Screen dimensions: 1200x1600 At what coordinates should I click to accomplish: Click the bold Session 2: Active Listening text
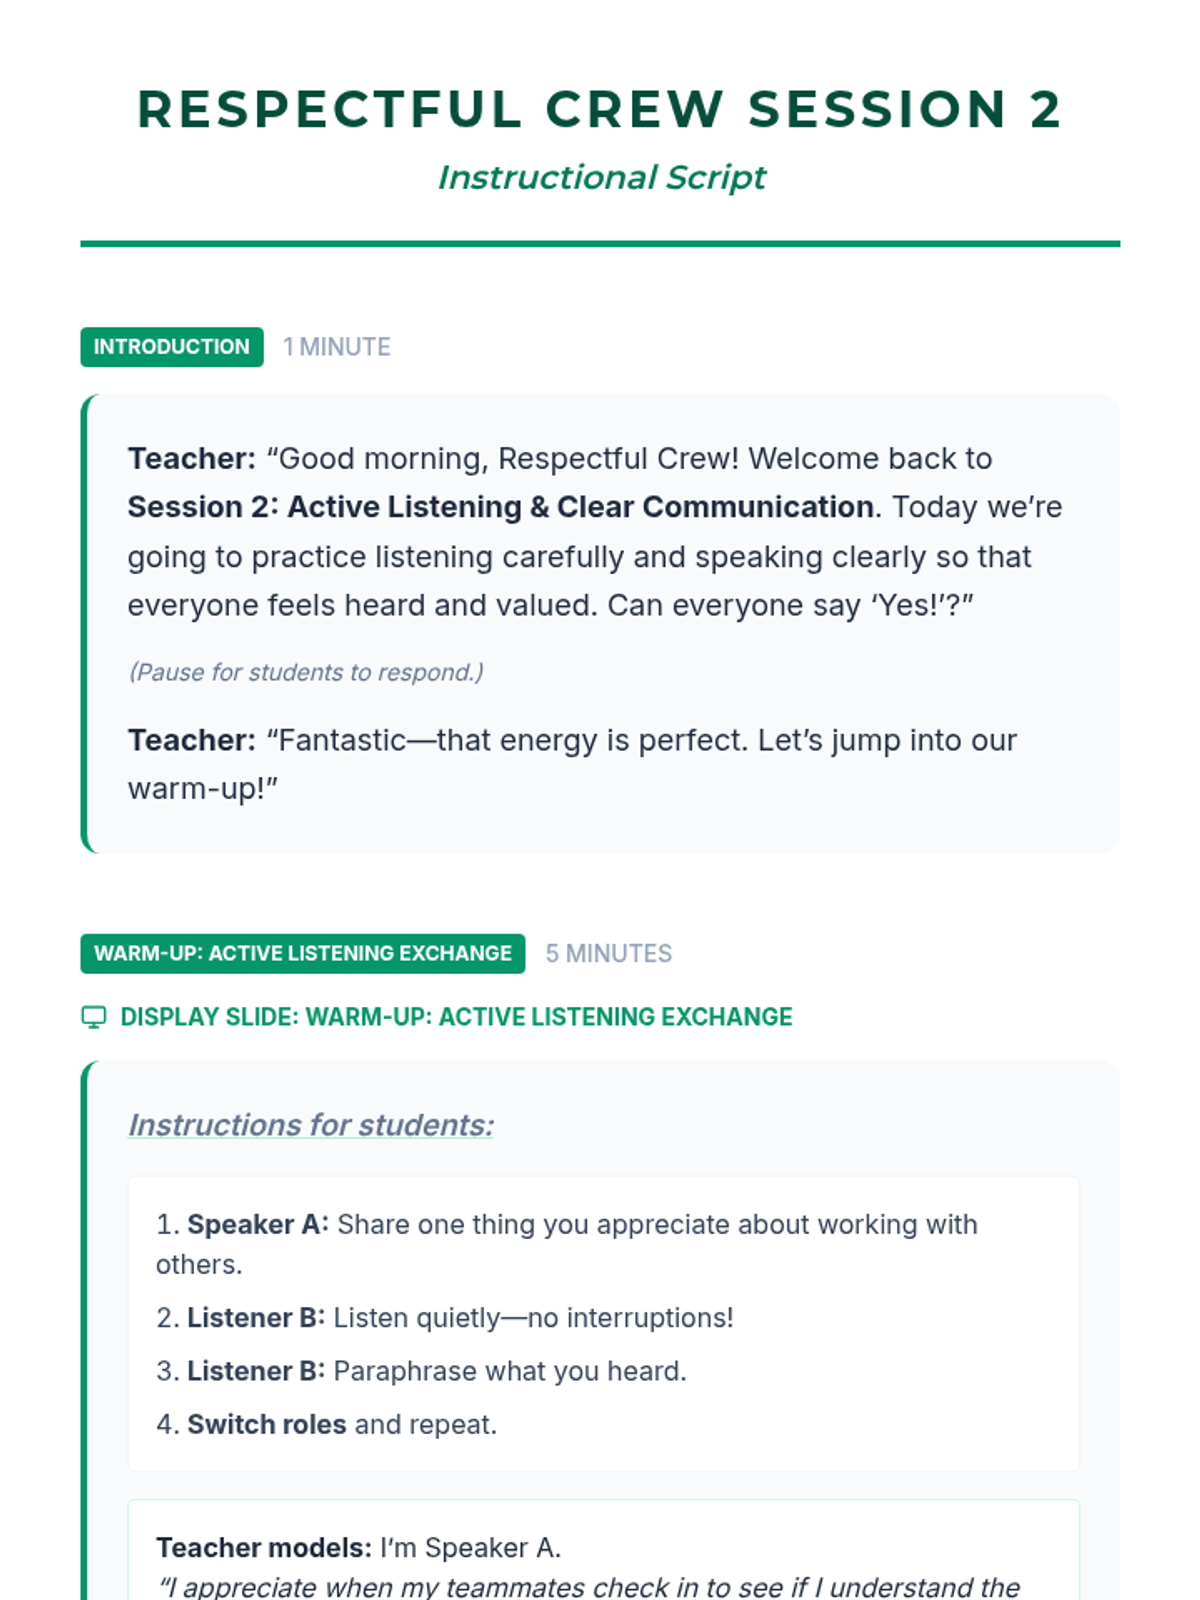[x=500, y=507]
